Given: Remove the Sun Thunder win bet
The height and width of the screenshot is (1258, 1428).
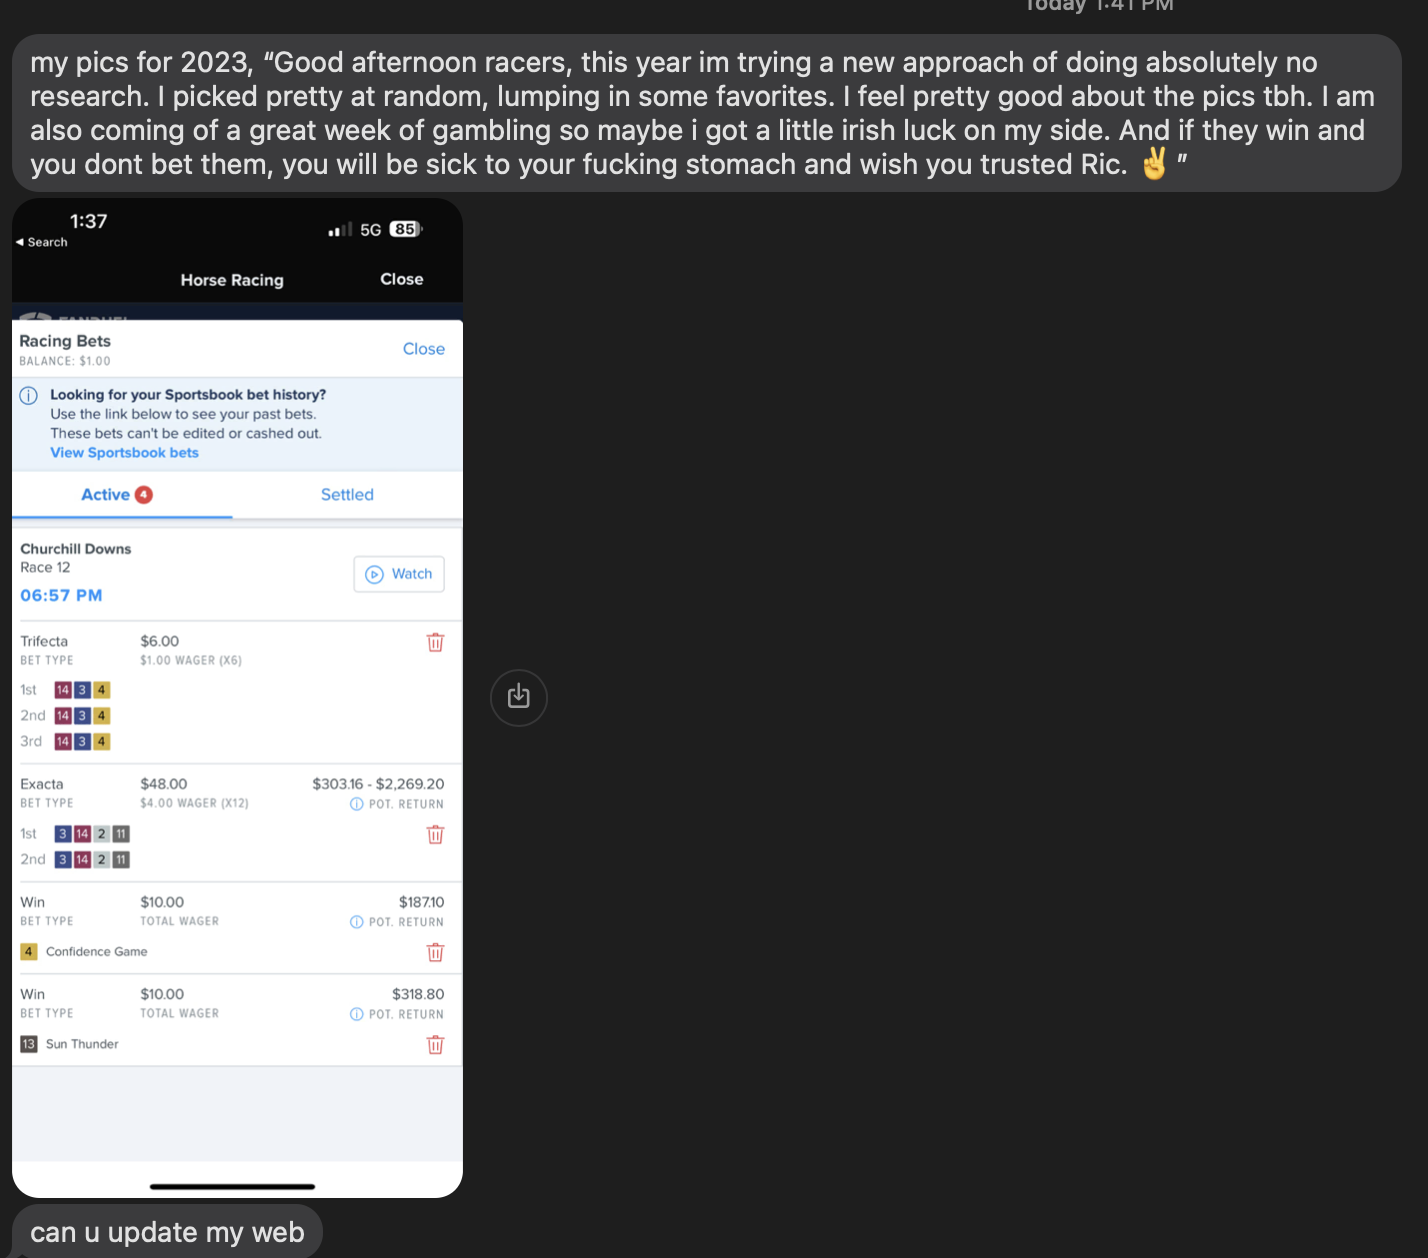Looking at the screenshot, I should [435, 1045].
